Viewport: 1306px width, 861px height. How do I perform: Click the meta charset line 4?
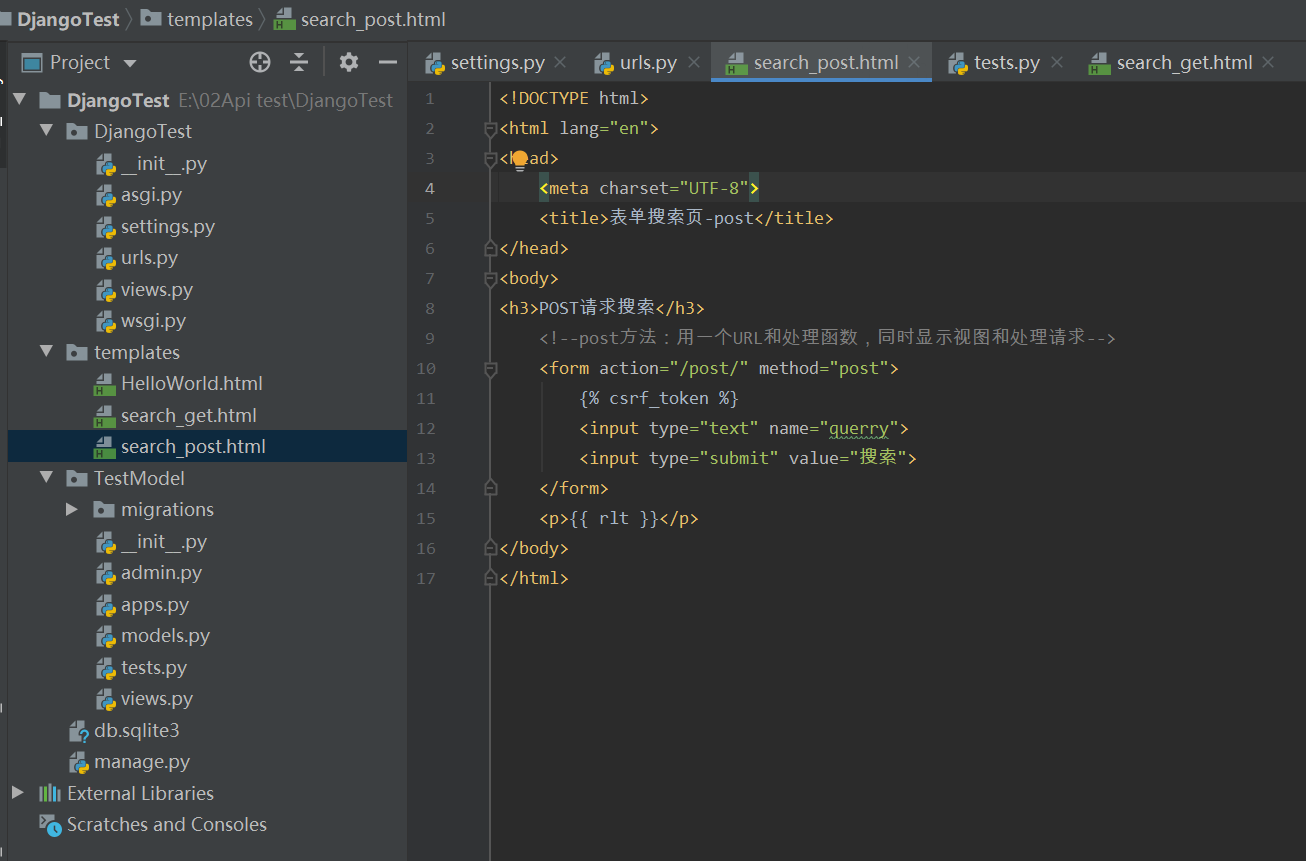(649, 188)
